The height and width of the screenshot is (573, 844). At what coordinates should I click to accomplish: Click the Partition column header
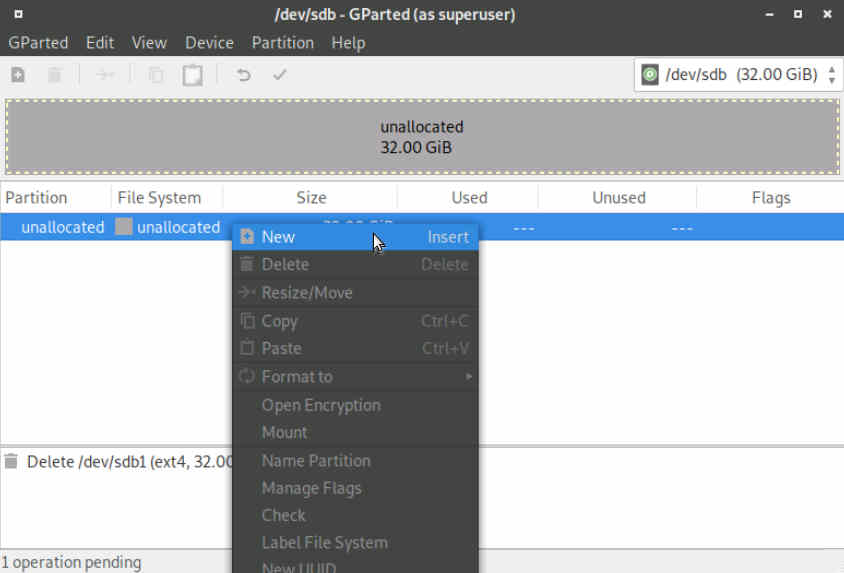[56, 197]
